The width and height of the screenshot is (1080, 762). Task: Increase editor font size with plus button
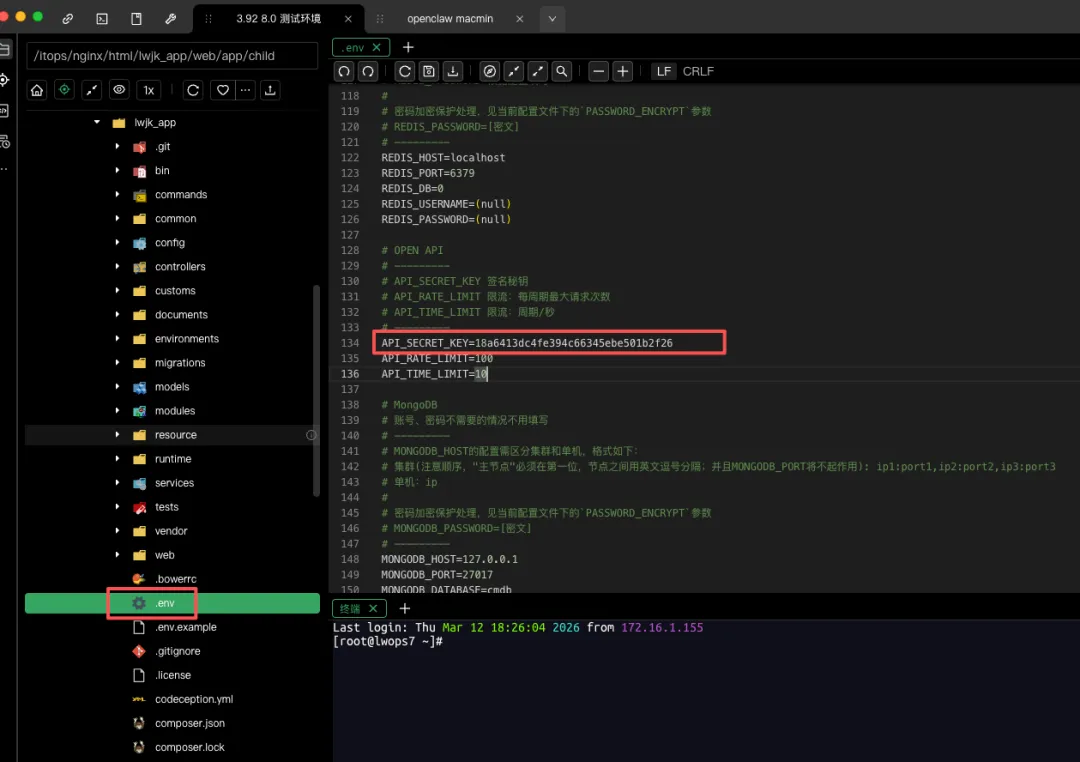pos(623,72)
